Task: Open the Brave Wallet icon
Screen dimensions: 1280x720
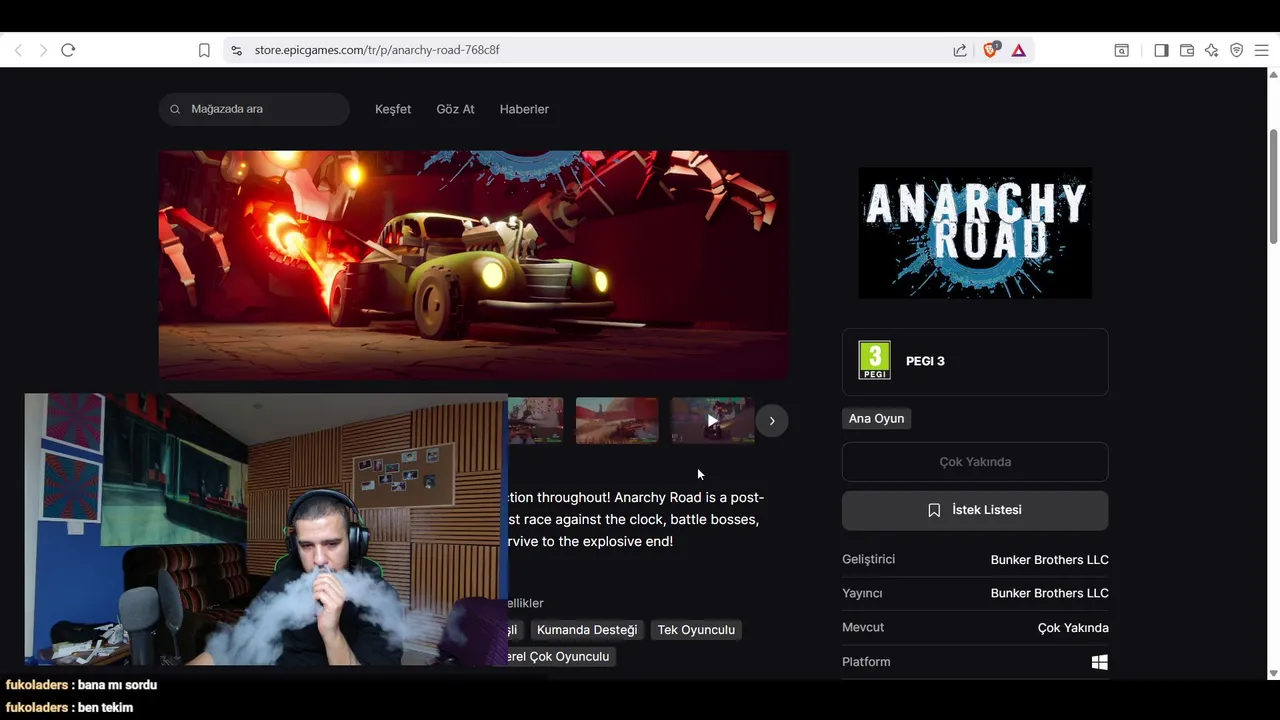Action: pyautogui.click(x=1187, y=50)
